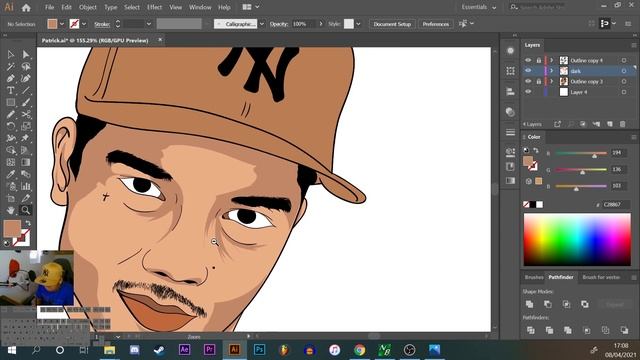The height and width of the screenshot is (360, 640).
Task: Expand the Outline copy 3 layer
Action: (x=552, y=82)
